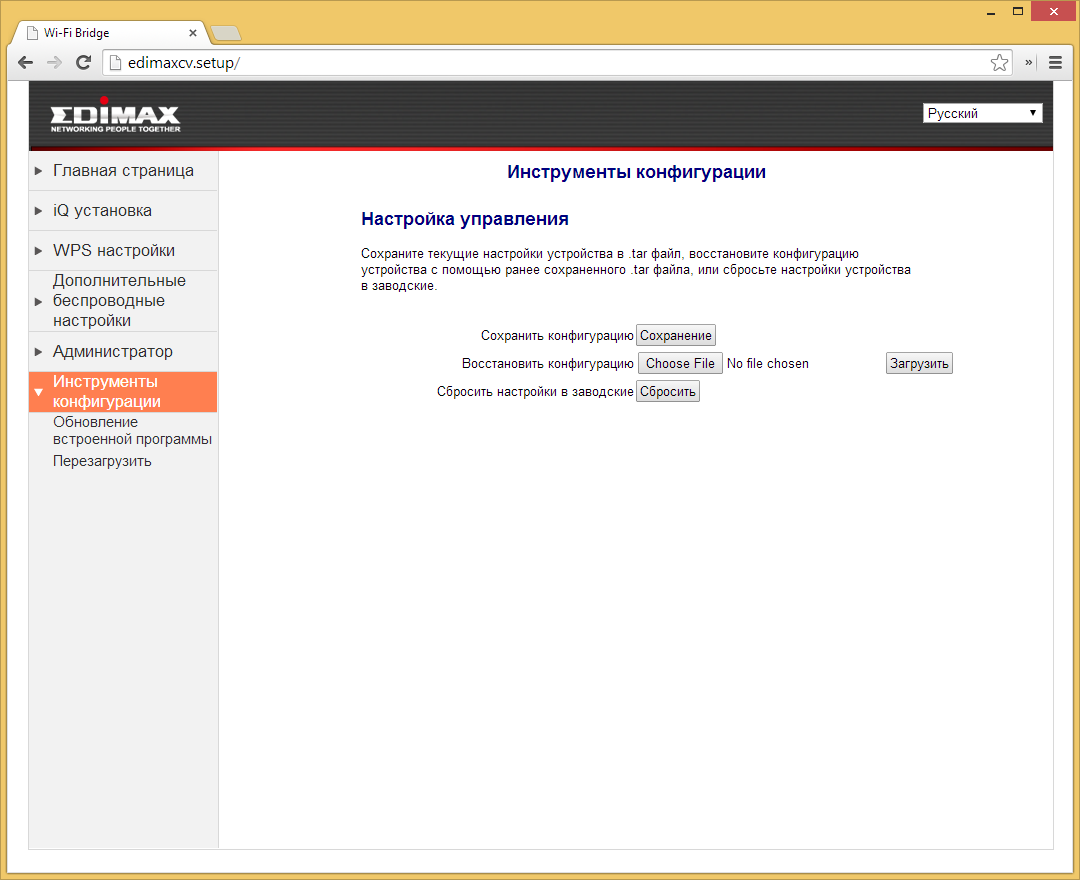Click the Сбросить button
Screen dimensions: 1080x880
667,391
